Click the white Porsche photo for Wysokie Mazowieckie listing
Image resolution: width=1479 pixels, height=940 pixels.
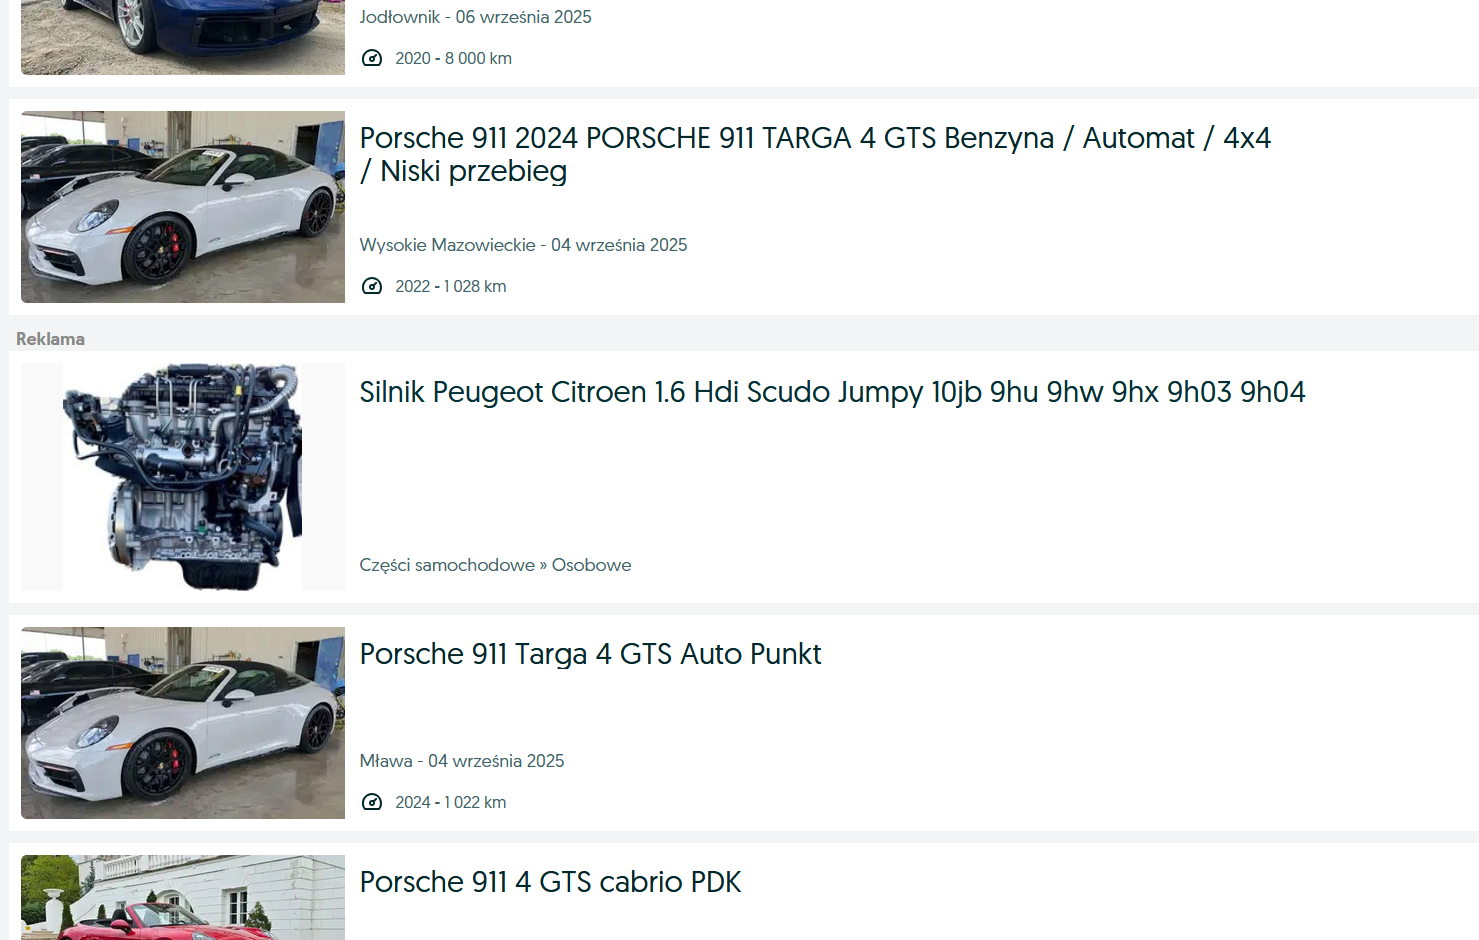(183, 207)
